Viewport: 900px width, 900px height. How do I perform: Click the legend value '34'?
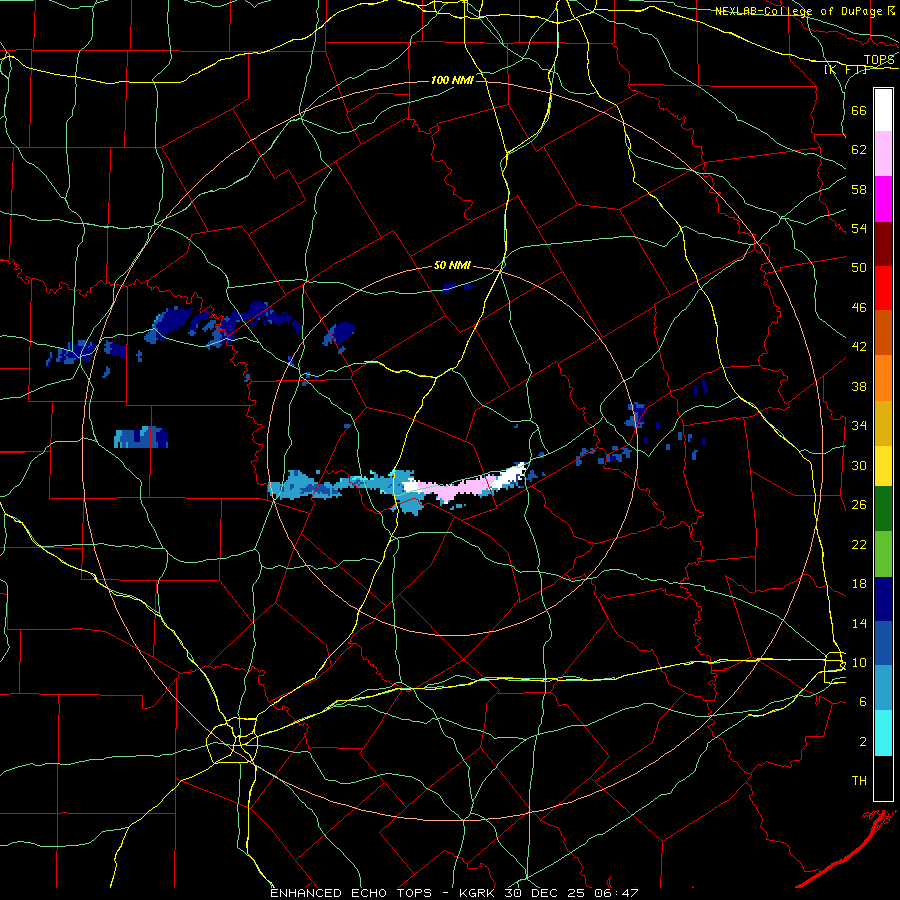click(859, 426)
